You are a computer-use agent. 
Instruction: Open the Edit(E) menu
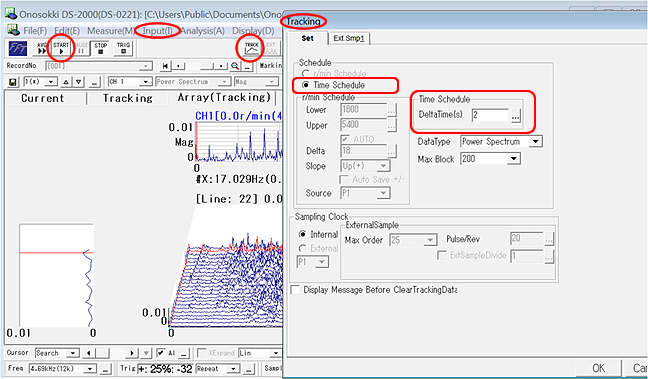pos(67,31)
